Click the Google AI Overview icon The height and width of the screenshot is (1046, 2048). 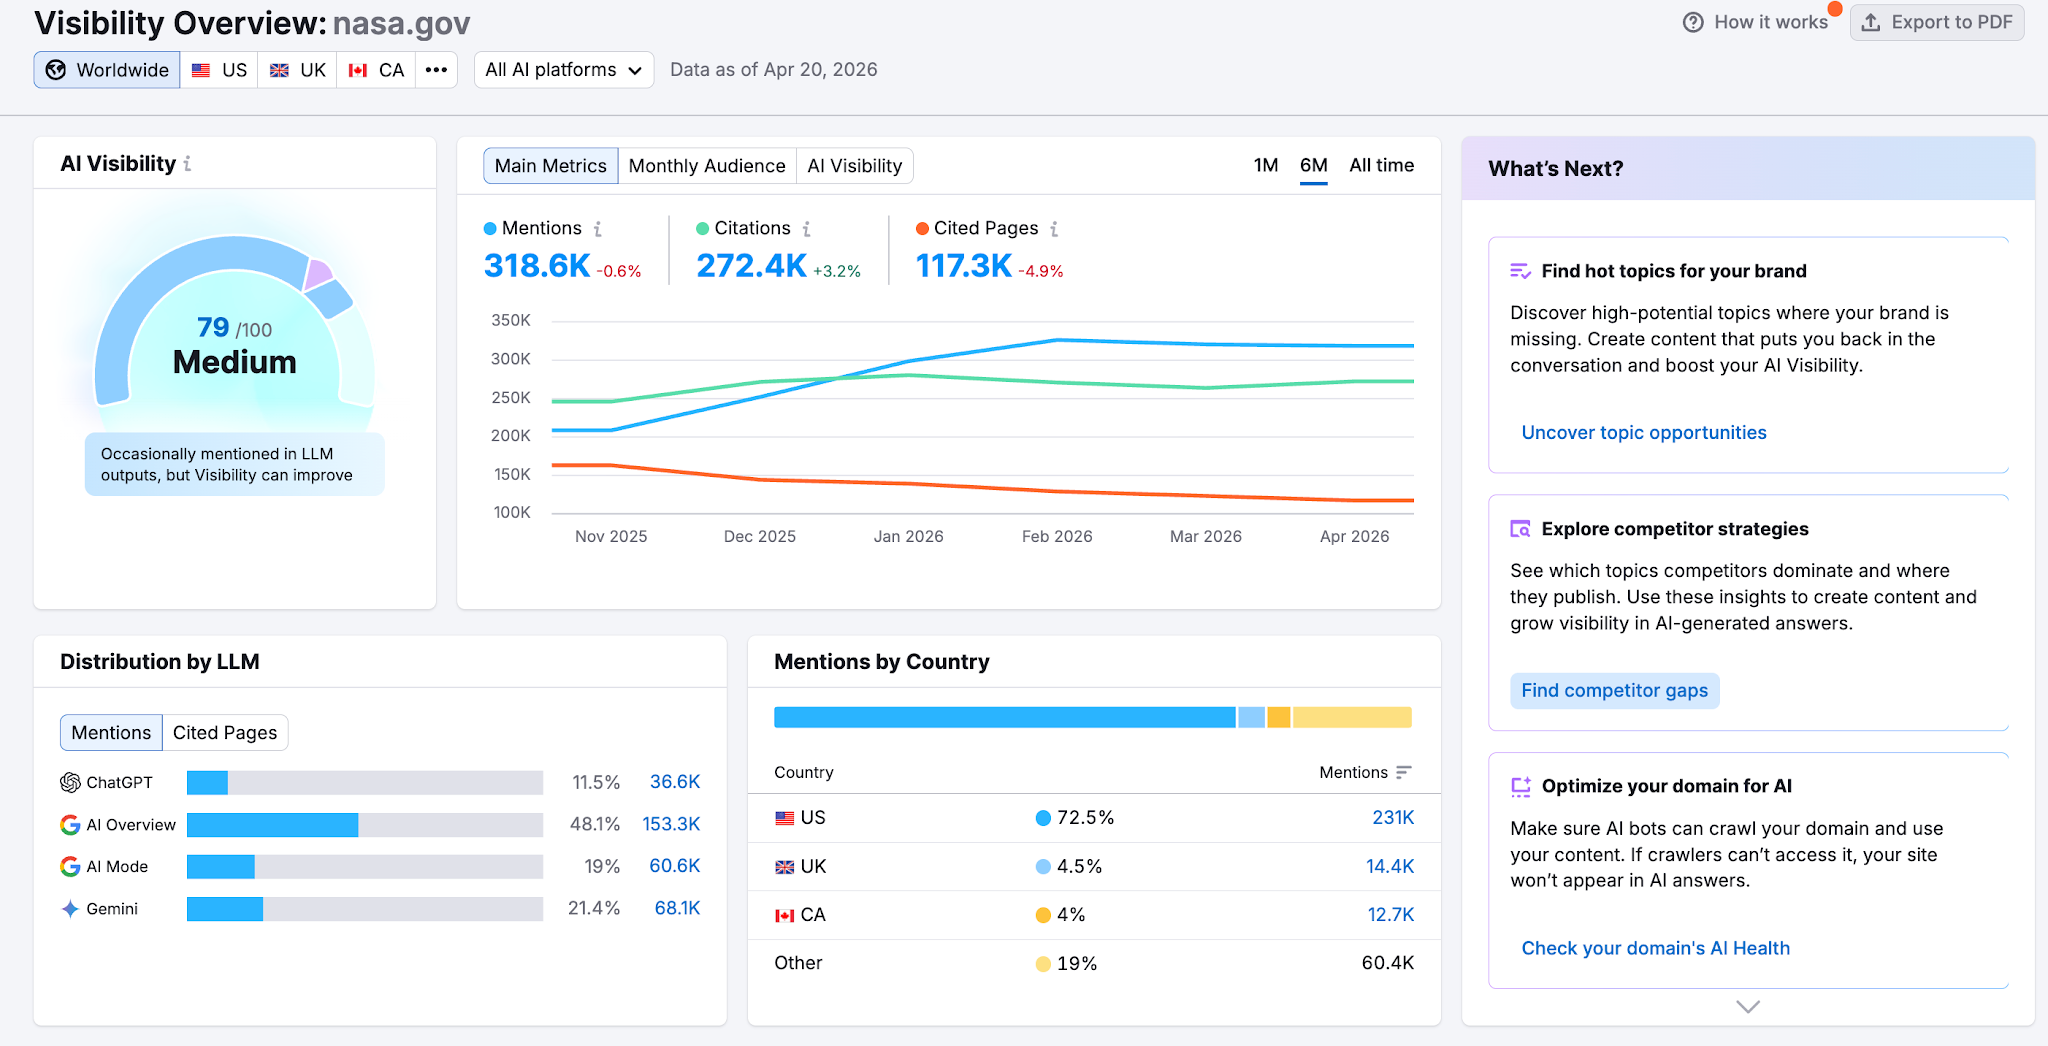(69, 825)
